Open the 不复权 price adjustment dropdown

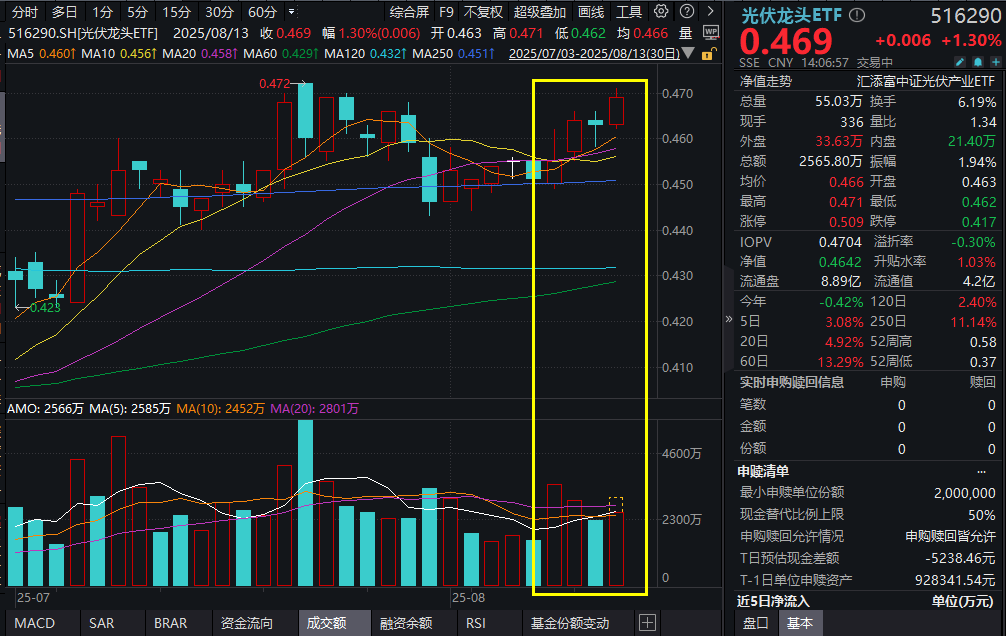(x=484, y=12)
